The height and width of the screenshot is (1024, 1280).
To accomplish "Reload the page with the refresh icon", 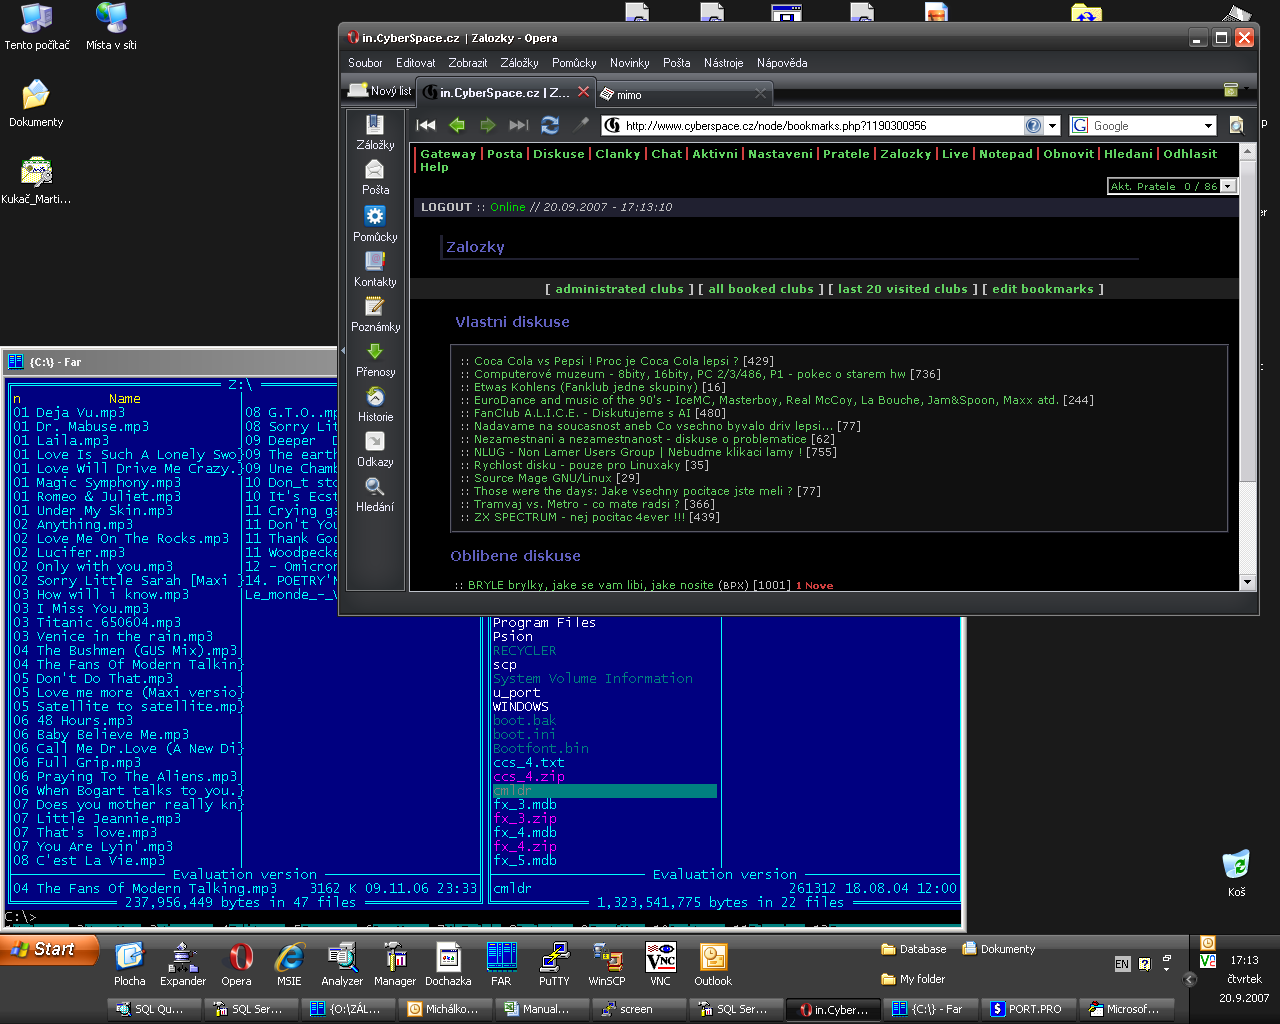I will coord(550,125).
